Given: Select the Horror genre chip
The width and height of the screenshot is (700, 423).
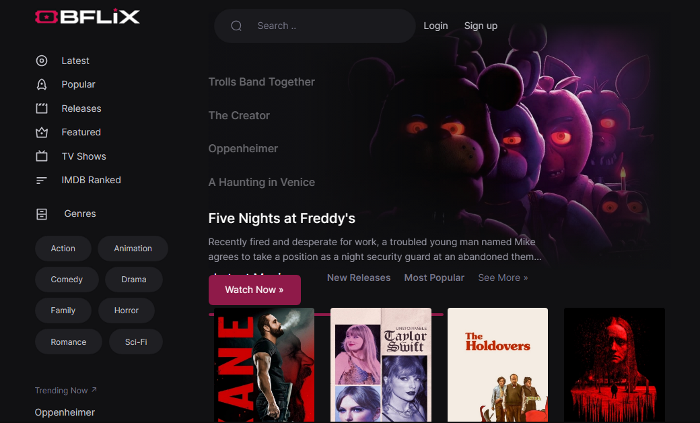Looking at the screenshot, I should (x=126, y=311).
